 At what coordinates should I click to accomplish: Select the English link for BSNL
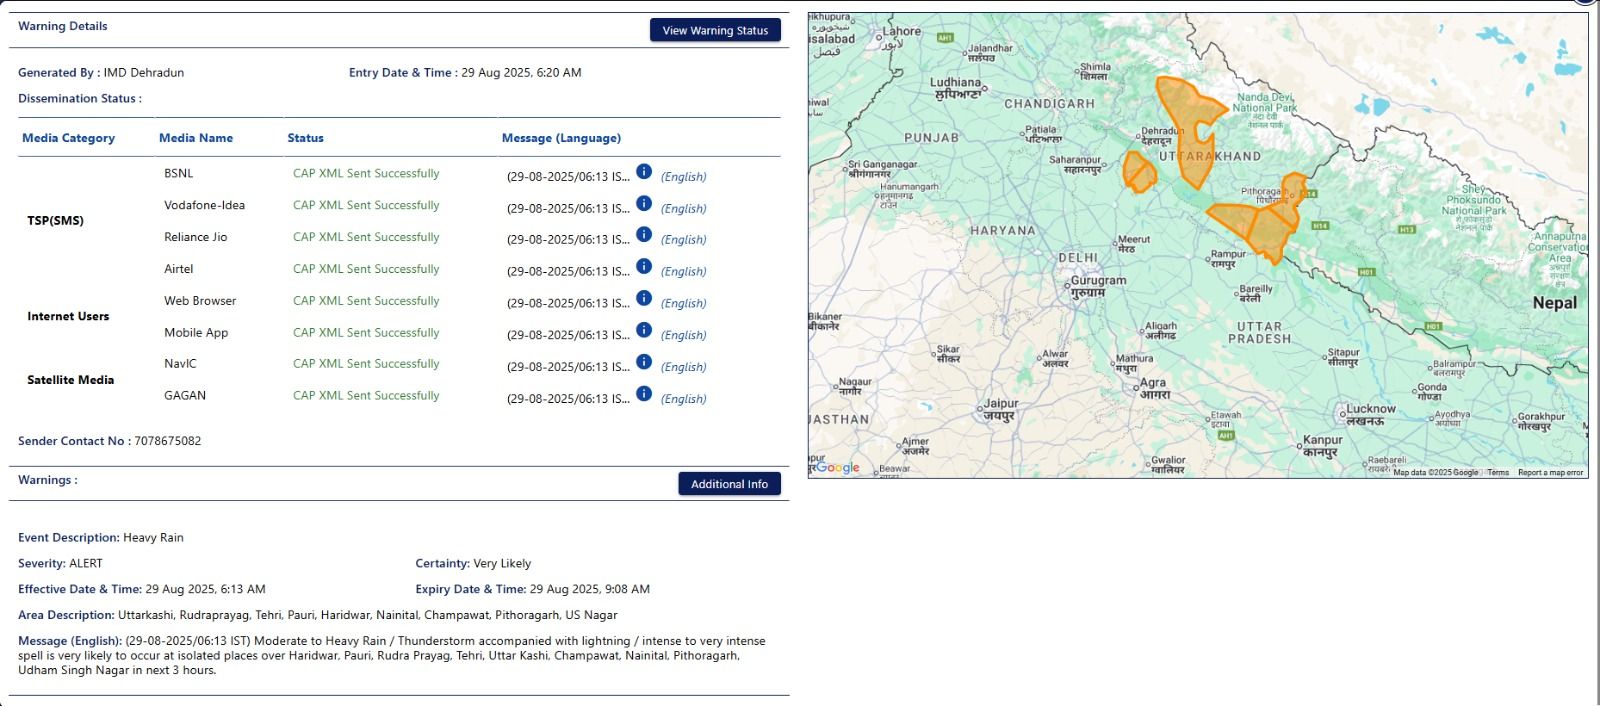(x=683, y=177)
